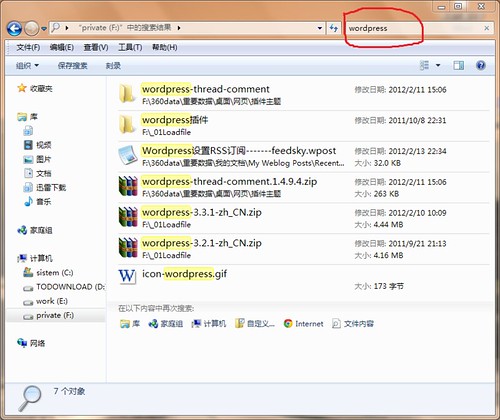Search again in 自定义 location
This screenshot has width=500, height=420.
255,323
